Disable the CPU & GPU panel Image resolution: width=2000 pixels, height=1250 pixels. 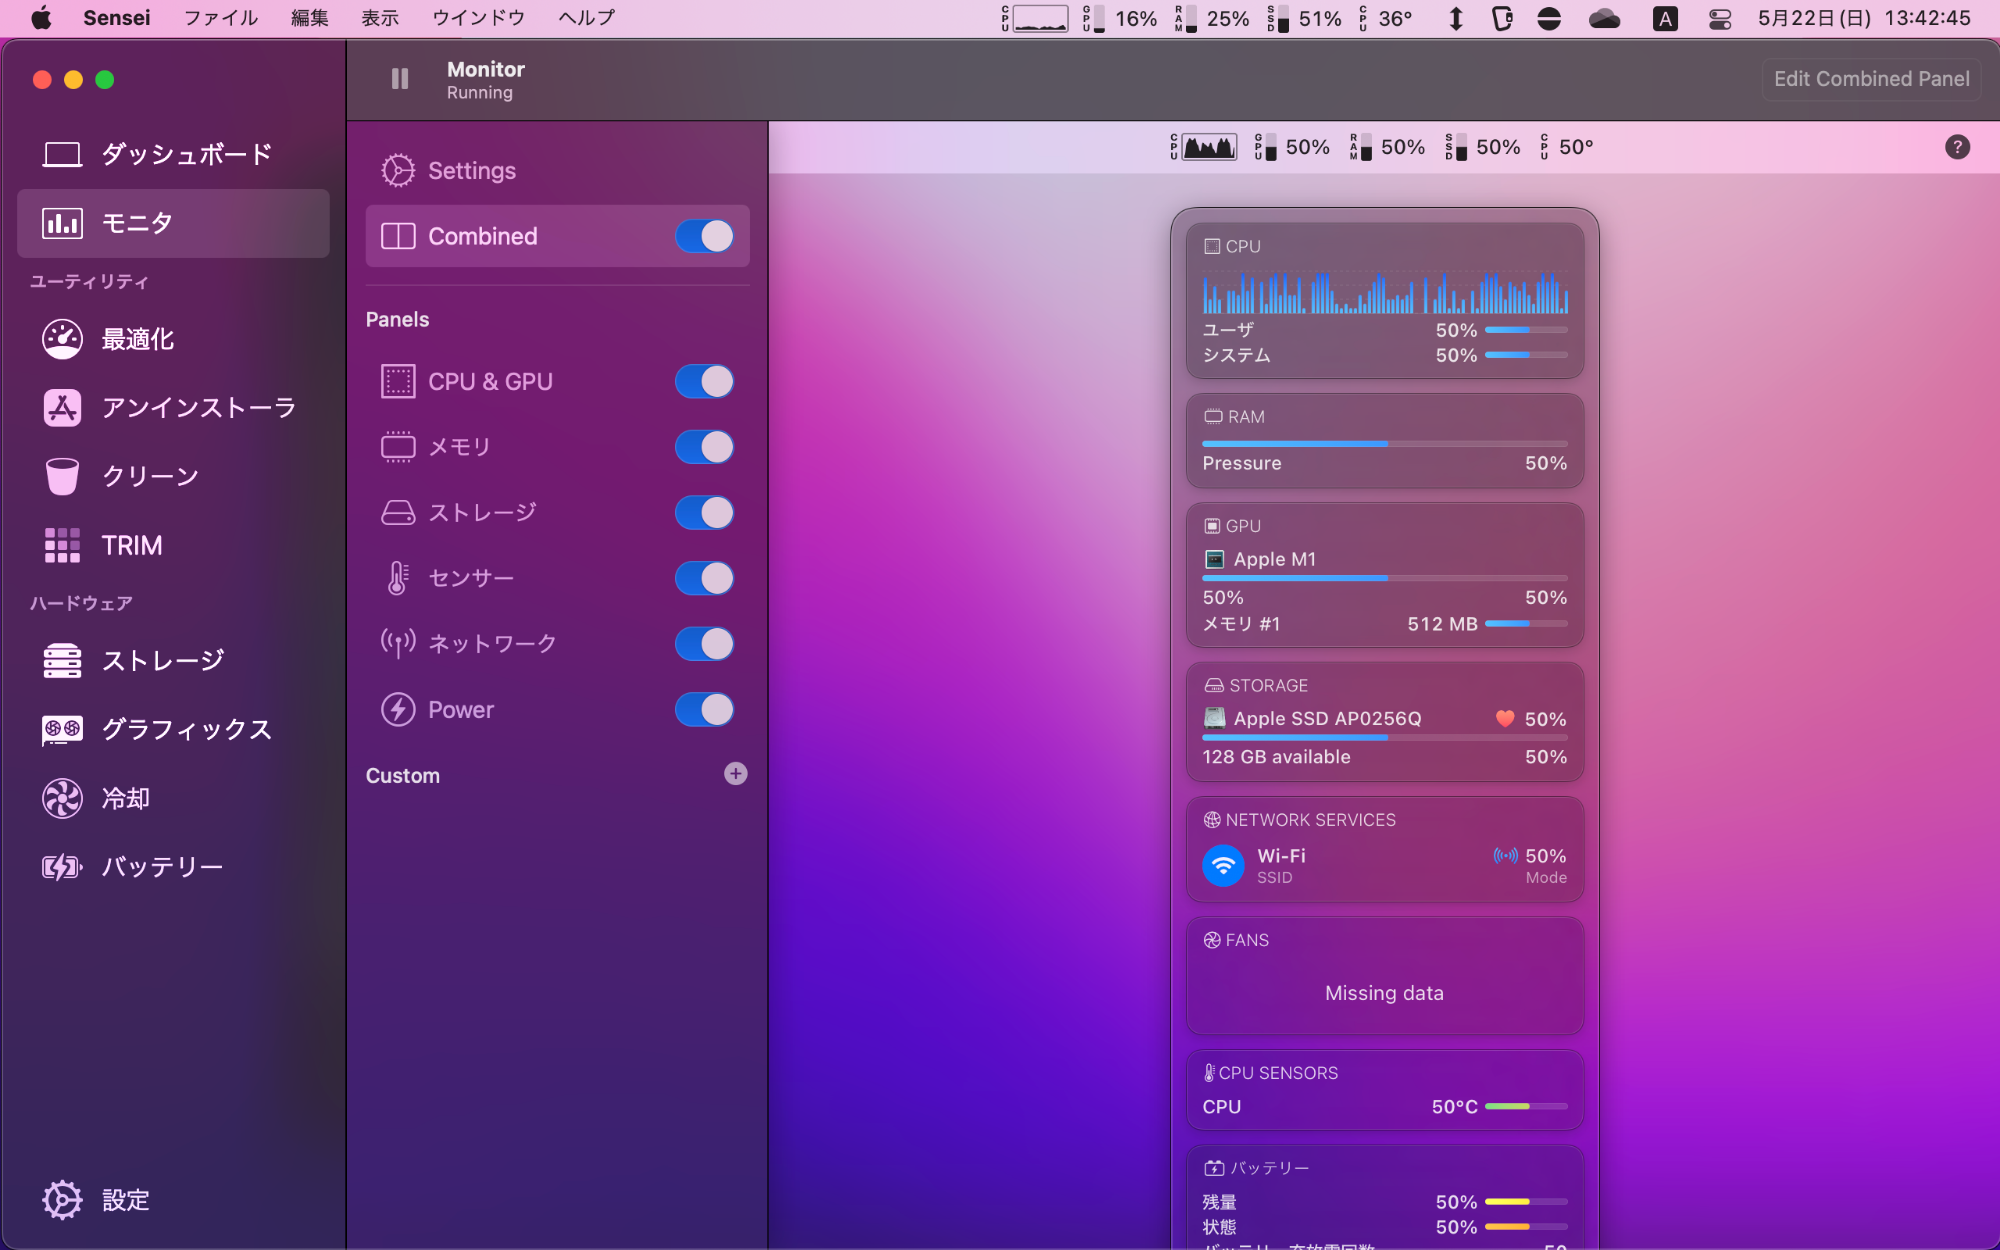[x=704, y=381]
